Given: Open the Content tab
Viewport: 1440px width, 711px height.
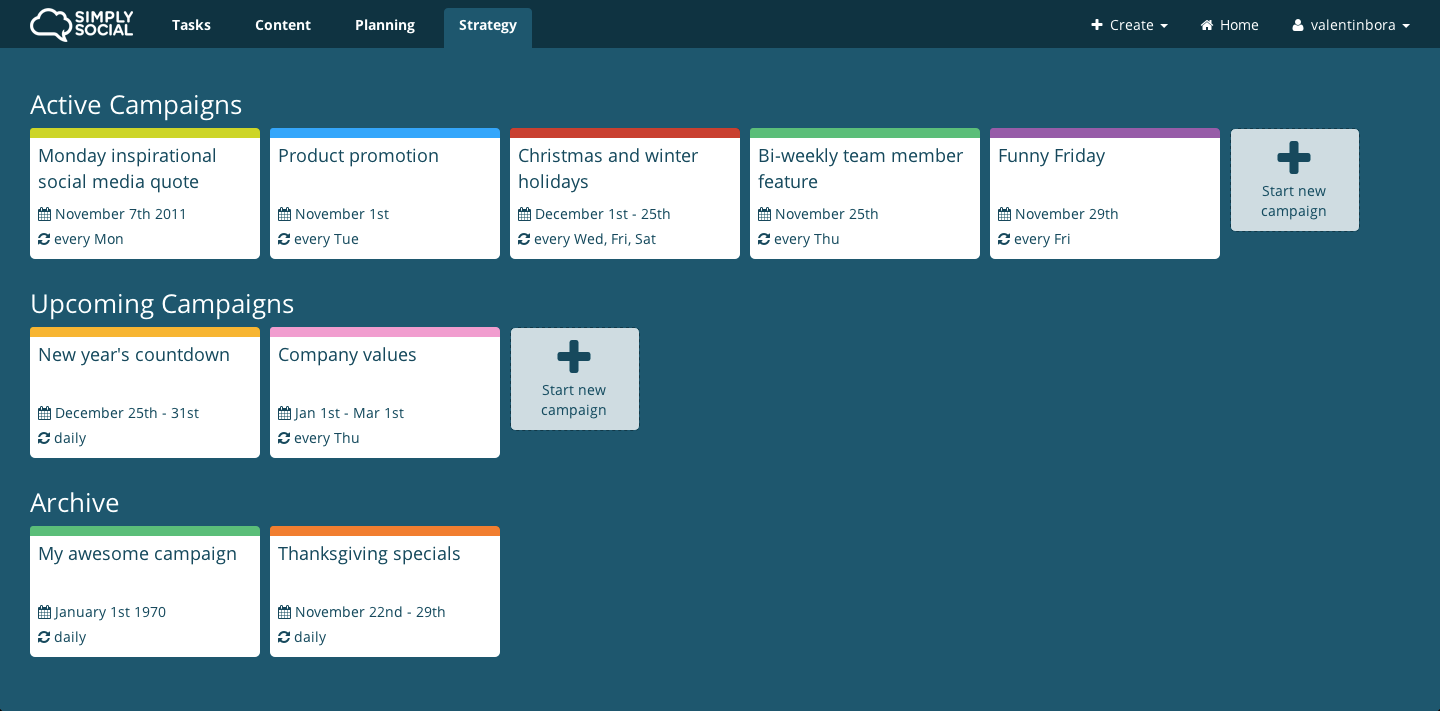Looking at the screenshot, I should point(283,25).
